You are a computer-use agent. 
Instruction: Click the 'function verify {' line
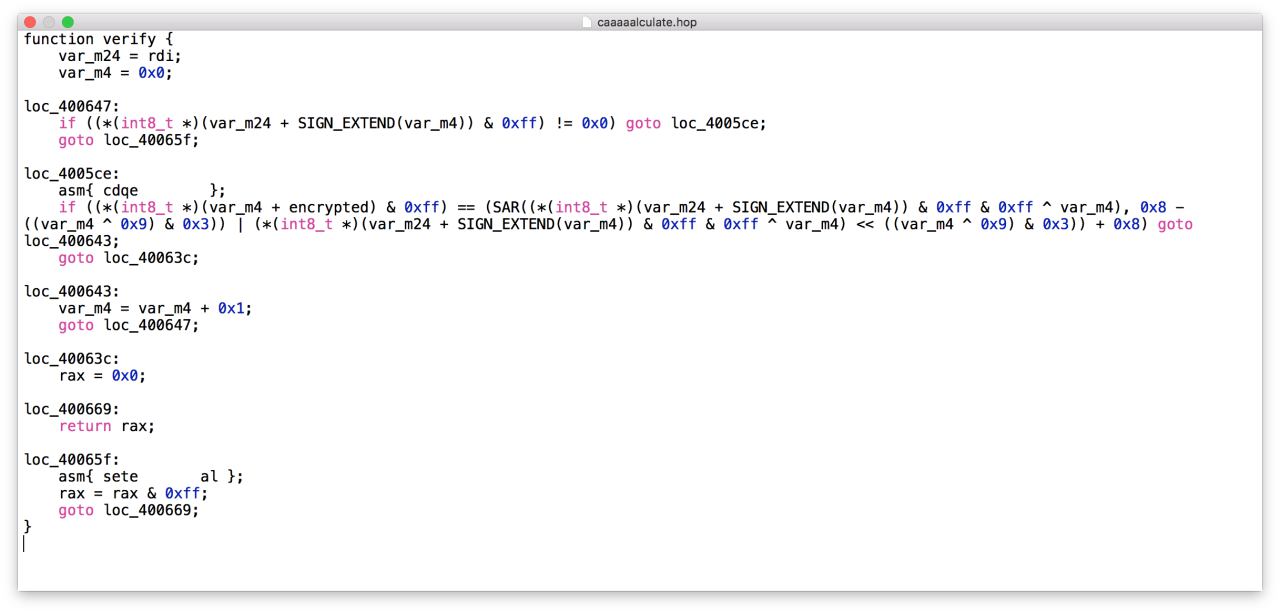[99, 39]
